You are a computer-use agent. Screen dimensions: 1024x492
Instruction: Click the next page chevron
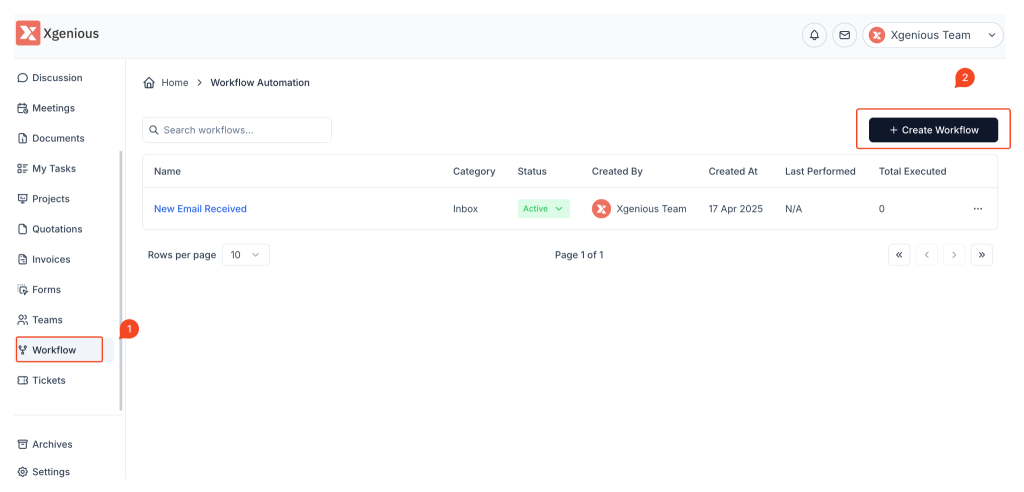click(x=954, y=255)
